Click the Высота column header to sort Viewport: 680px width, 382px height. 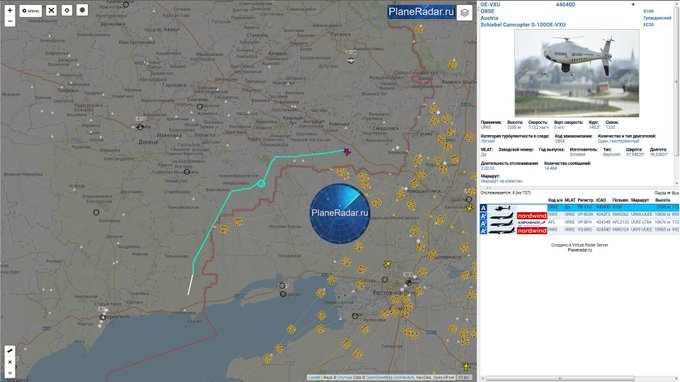point(662,200)
